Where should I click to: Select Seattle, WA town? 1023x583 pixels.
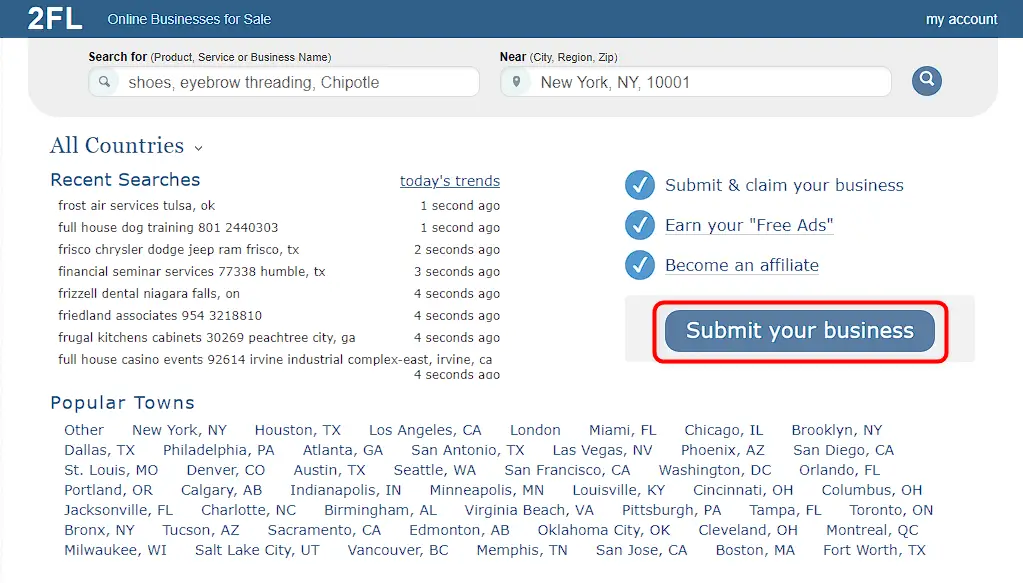tap(435, 470)
